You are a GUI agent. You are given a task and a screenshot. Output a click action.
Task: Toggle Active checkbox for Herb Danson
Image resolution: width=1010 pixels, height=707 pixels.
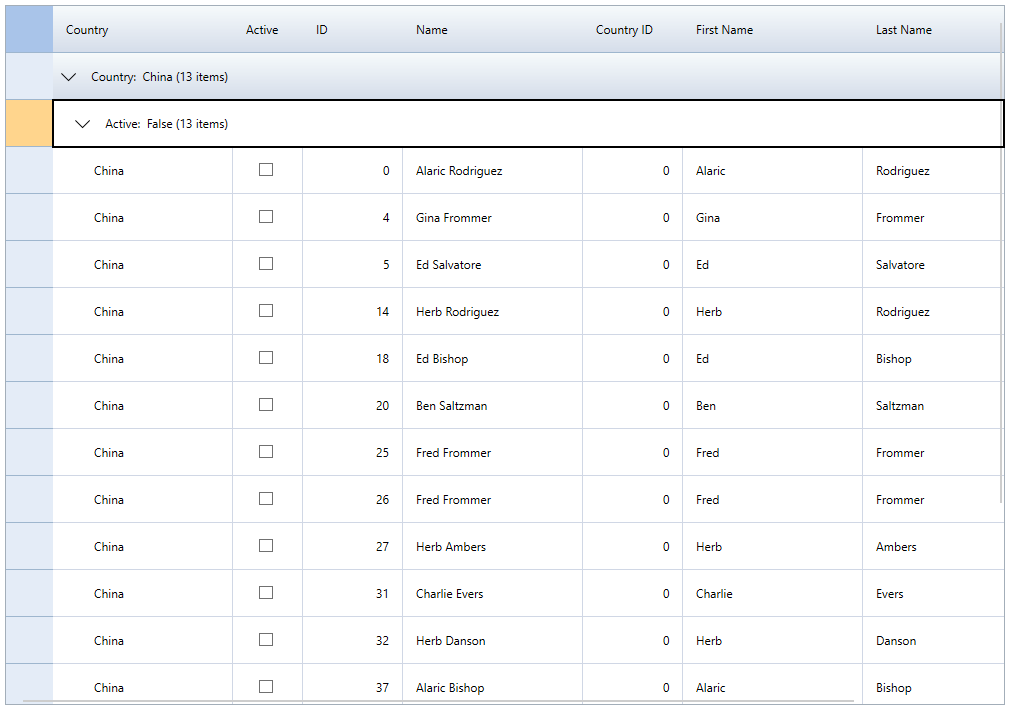(266, 640)
